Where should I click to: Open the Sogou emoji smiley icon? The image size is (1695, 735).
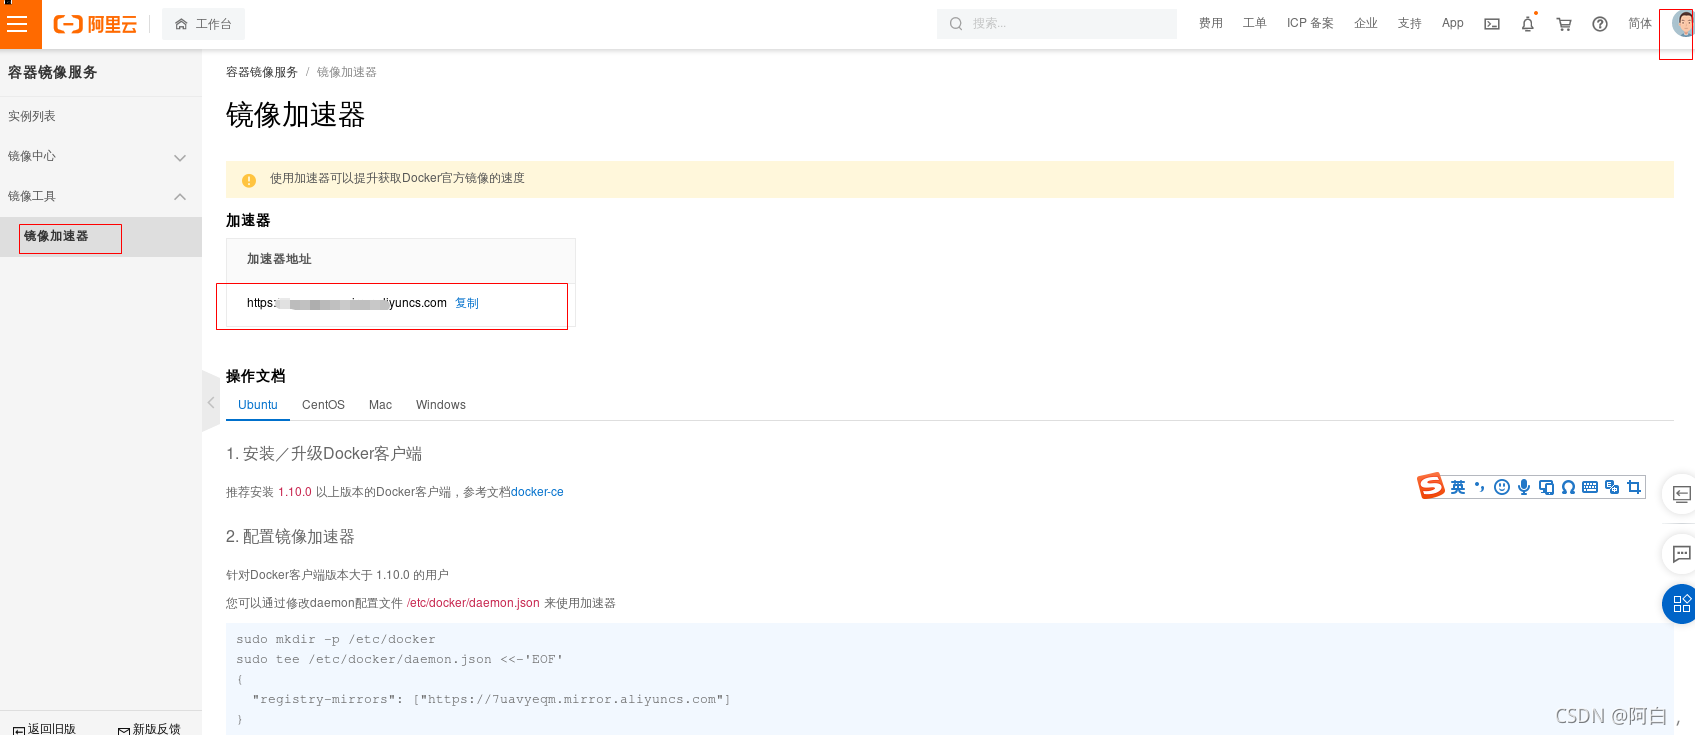[x=1502, y=487]
